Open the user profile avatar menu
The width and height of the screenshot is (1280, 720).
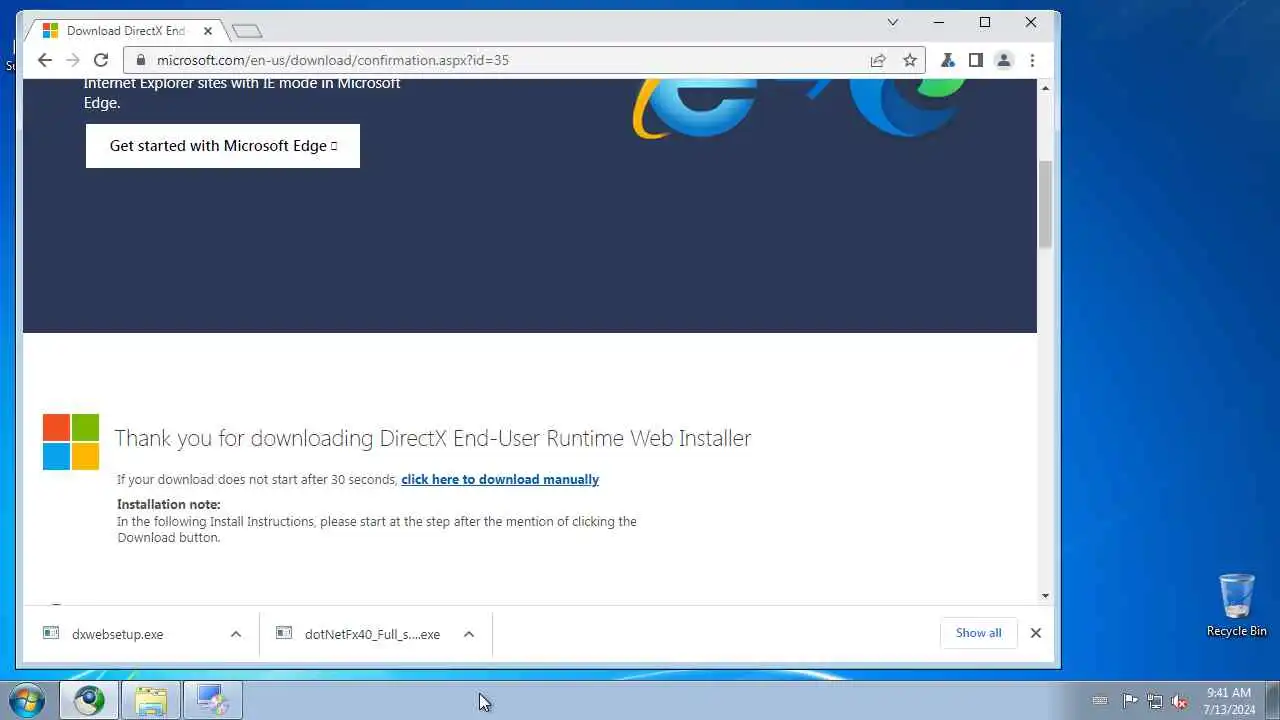(1004, 60)
